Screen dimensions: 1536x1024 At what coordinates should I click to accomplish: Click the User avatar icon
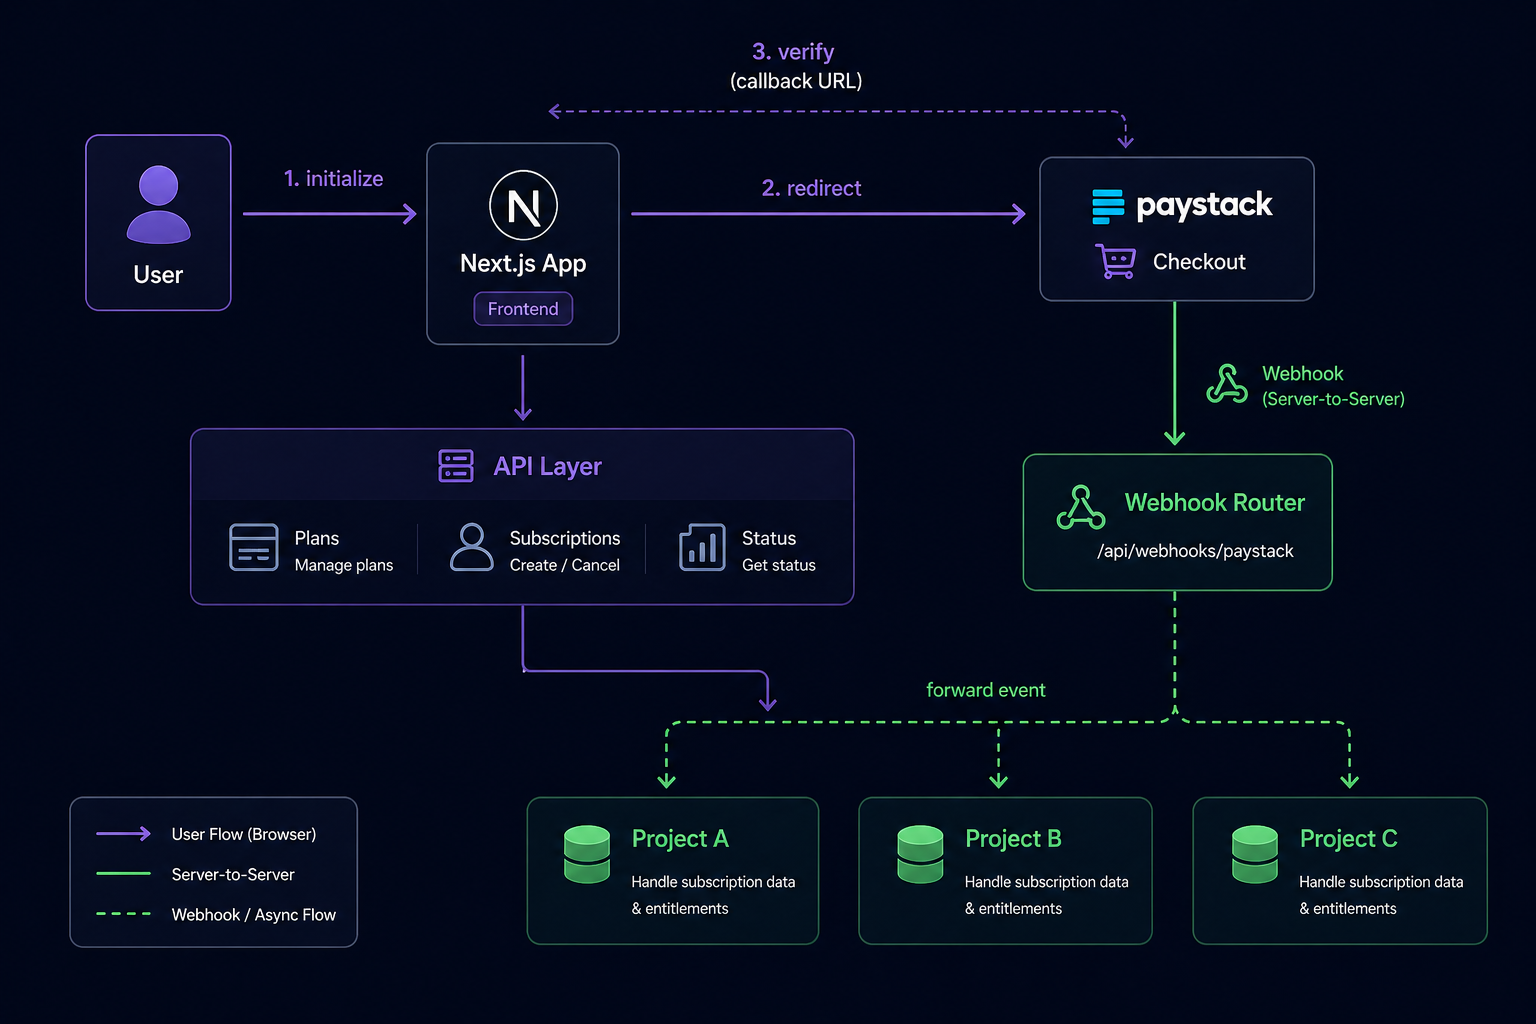click(158, 204)
